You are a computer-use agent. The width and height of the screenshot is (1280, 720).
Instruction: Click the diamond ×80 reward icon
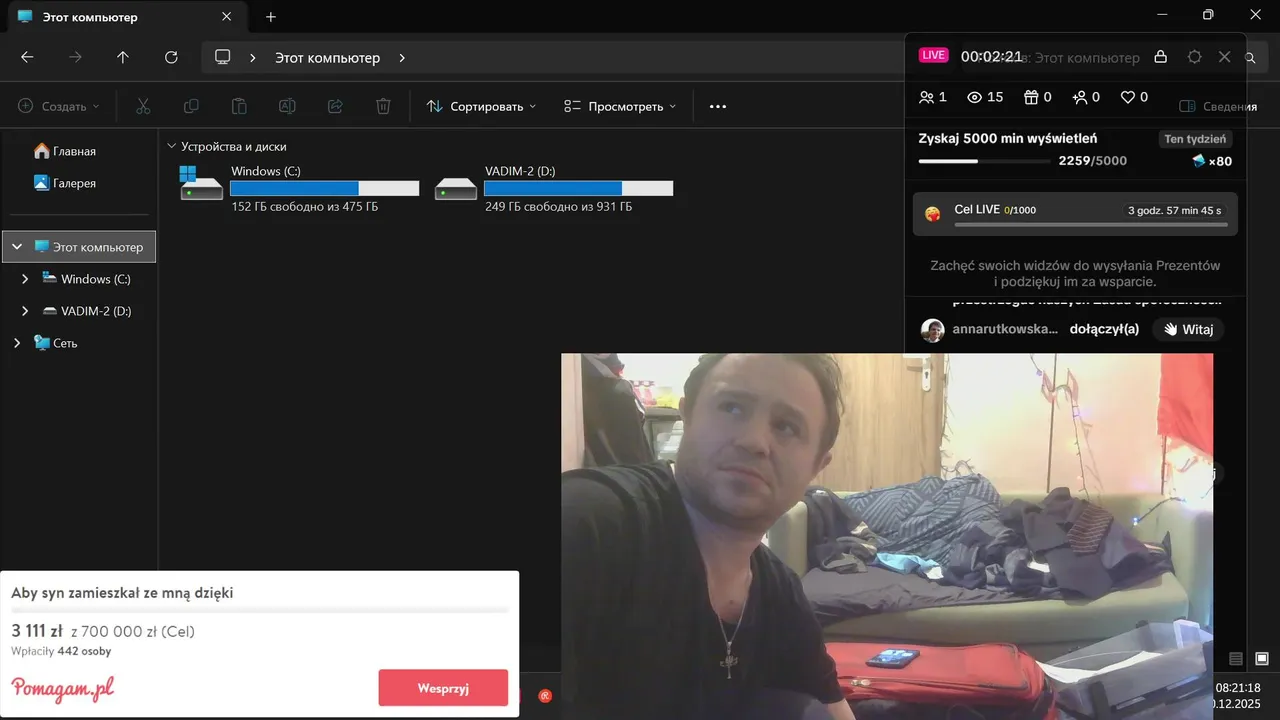click(1199, 161)
